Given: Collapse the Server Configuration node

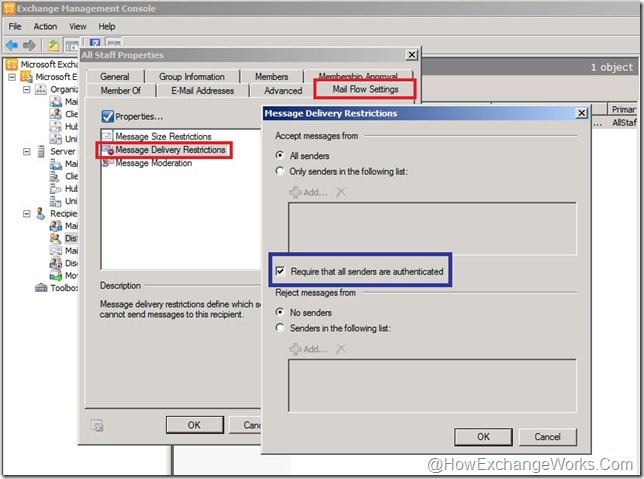Looking at the screenshot, I should click(27, 152).
